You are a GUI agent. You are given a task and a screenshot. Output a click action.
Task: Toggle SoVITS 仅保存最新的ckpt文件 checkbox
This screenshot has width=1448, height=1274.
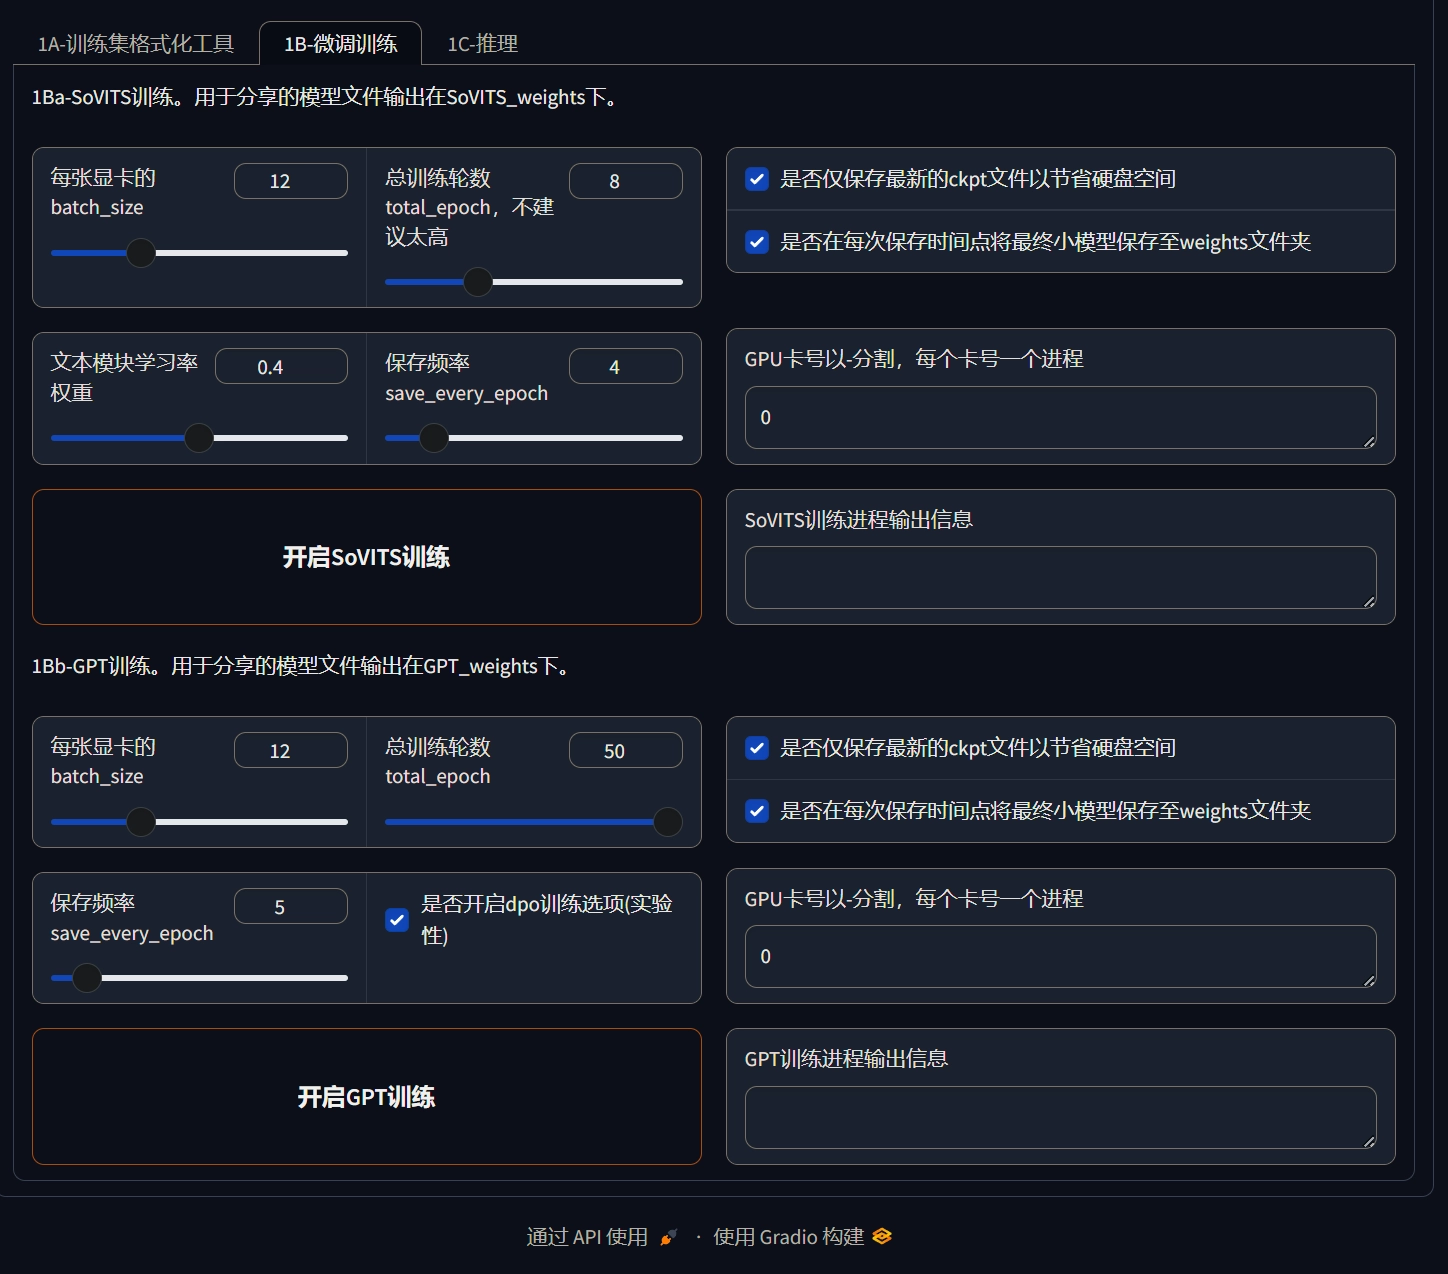tap(757, 179)
